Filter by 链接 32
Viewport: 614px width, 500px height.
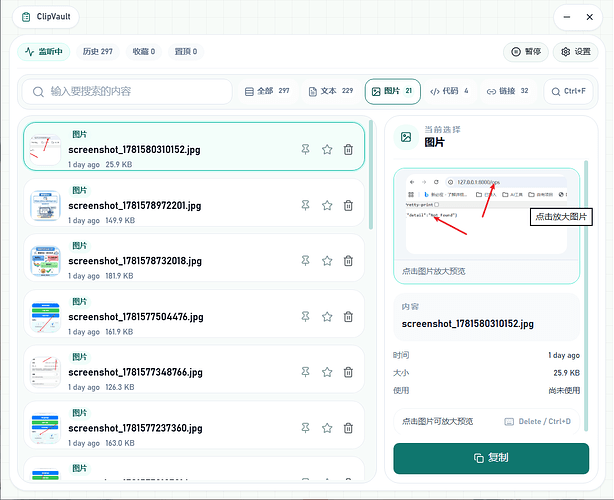click(507, 91)
